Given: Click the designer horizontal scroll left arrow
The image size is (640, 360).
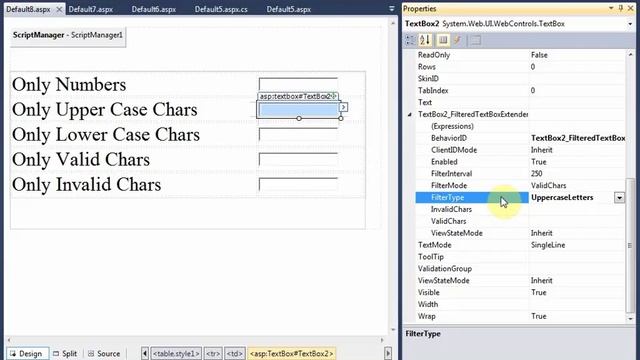Looking at the screenshot, I should click(9, 340).
